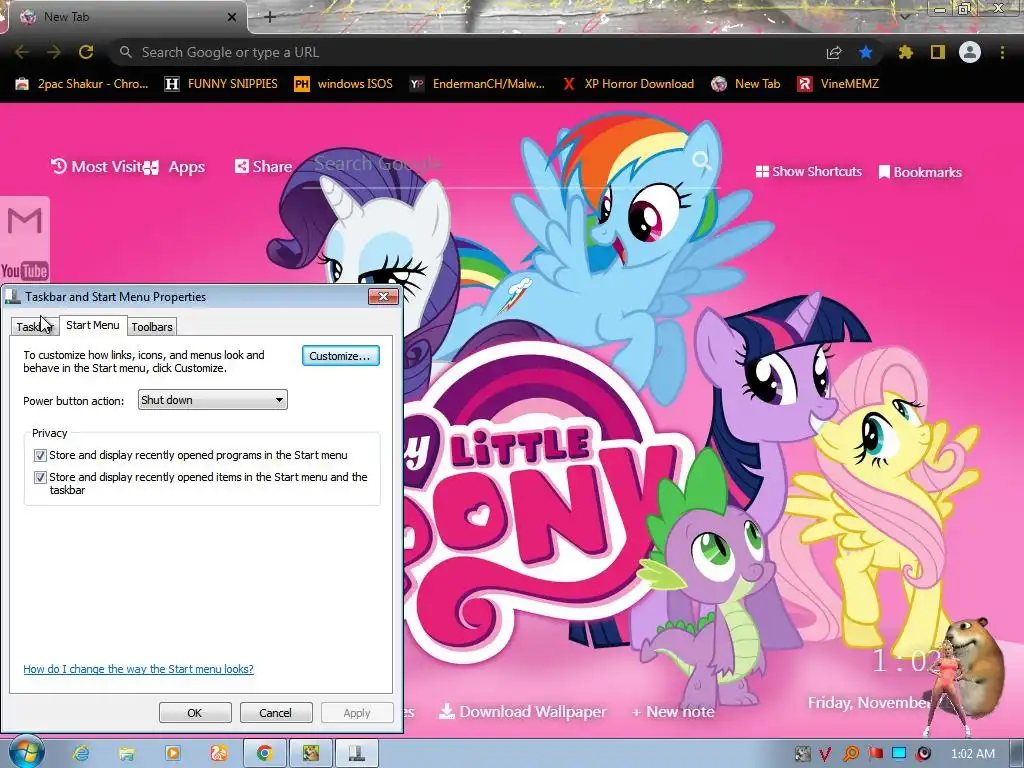
Task: Toggle recently opened items checkbox
Action: coord(40,477)
